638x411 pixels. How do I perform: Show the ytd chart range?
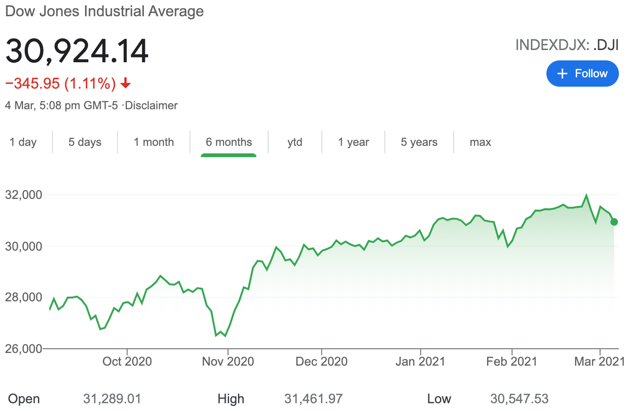[295, 142]
